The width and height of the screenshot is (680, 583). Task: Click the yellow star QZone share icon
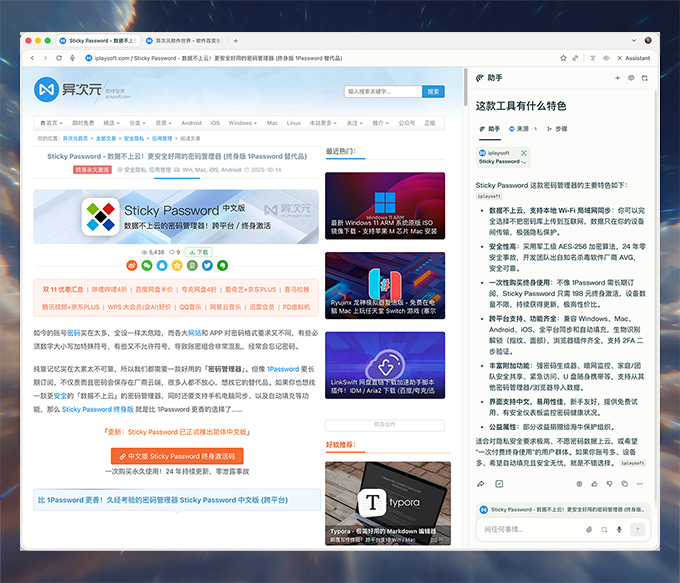[177, 265]
